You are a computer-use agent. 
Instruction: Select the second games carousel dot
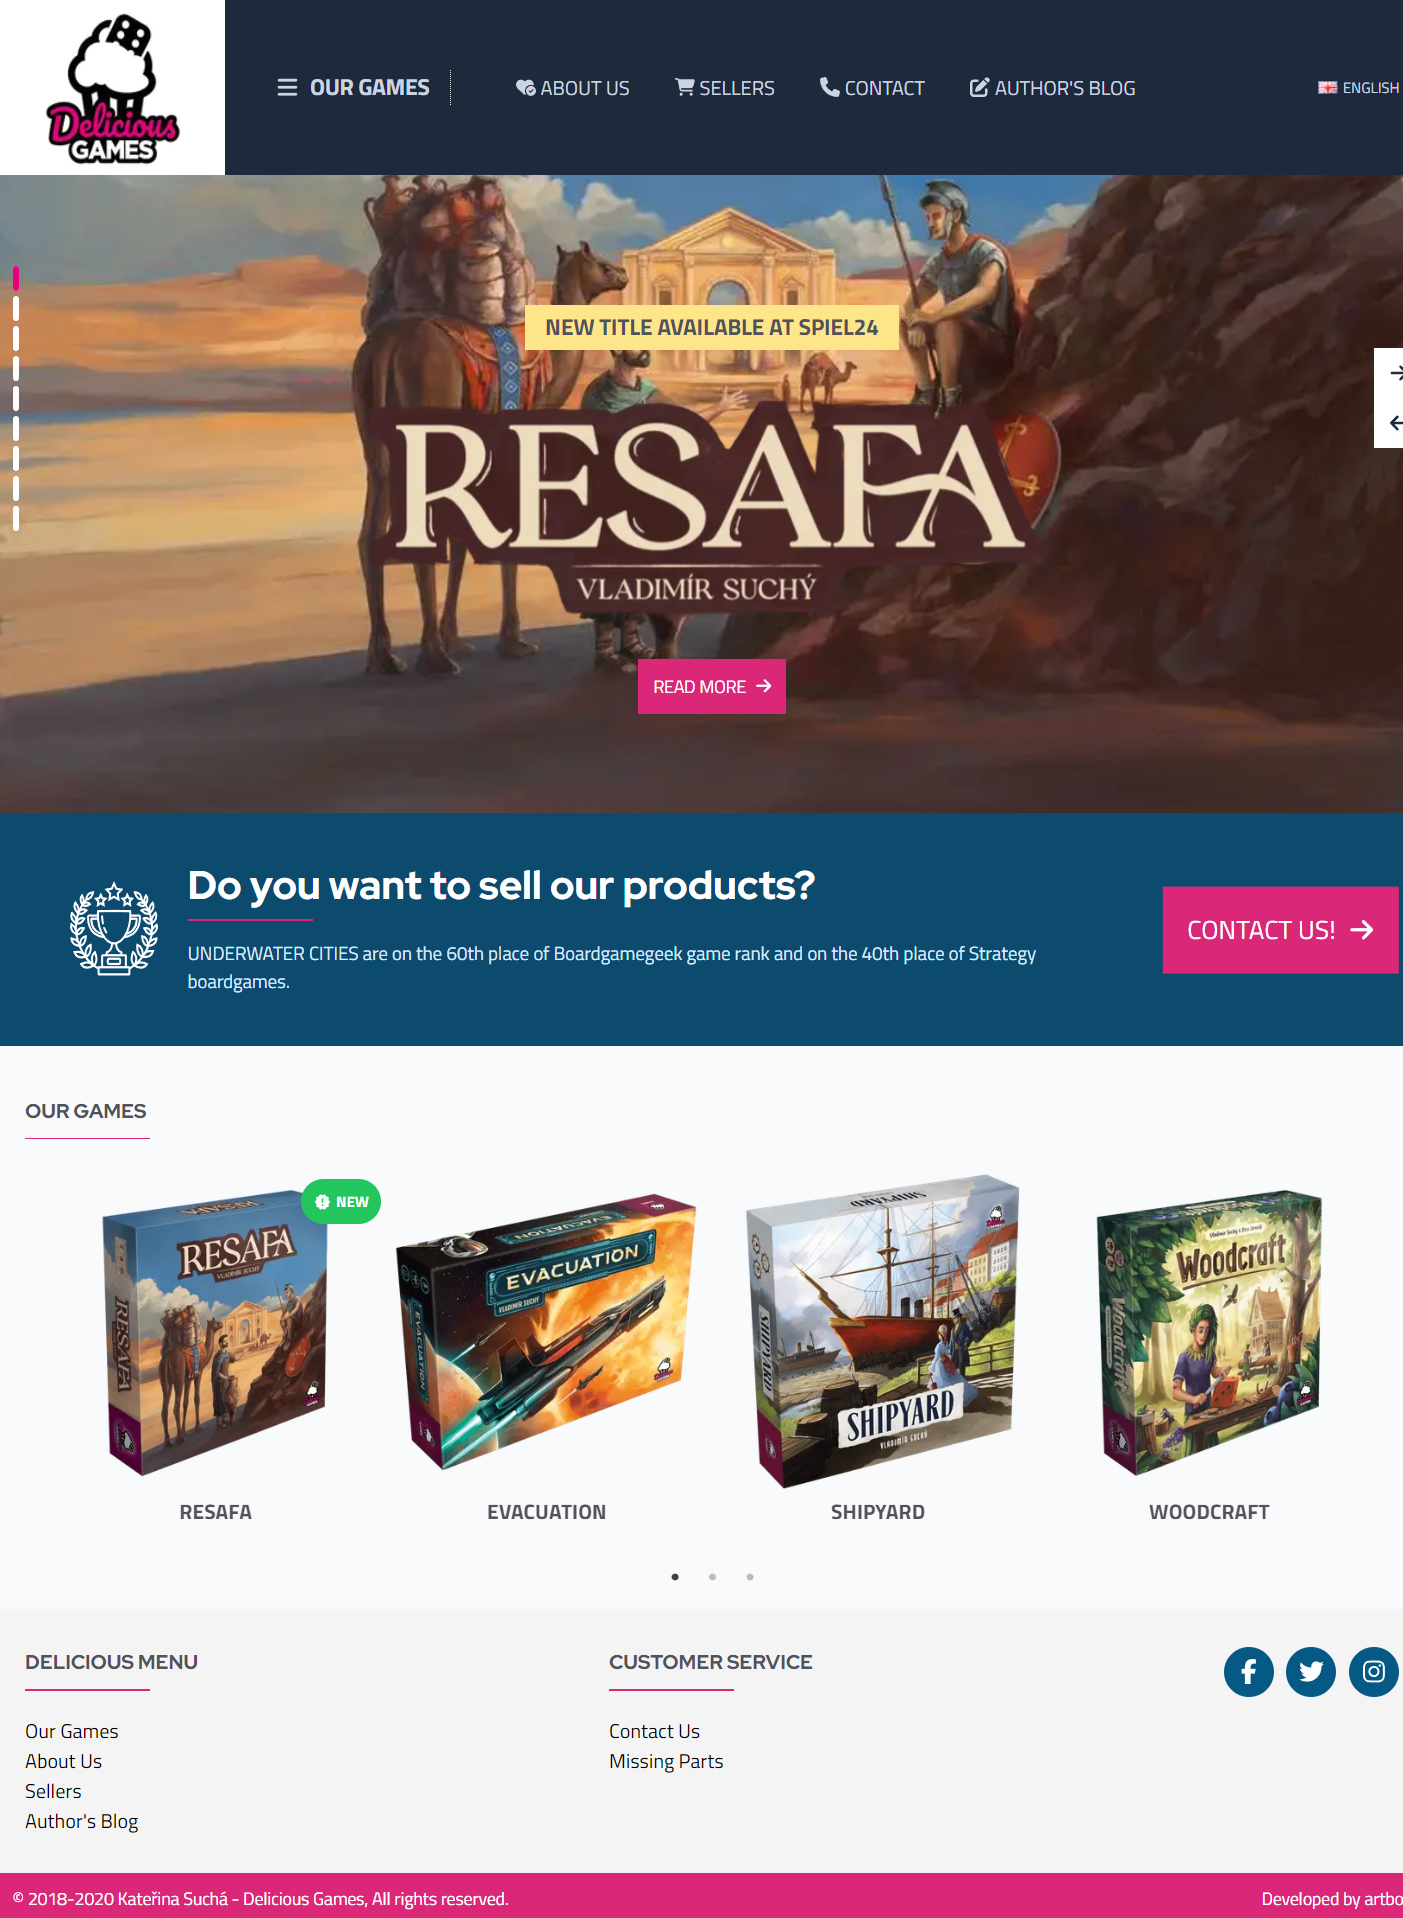[712, 1577]
